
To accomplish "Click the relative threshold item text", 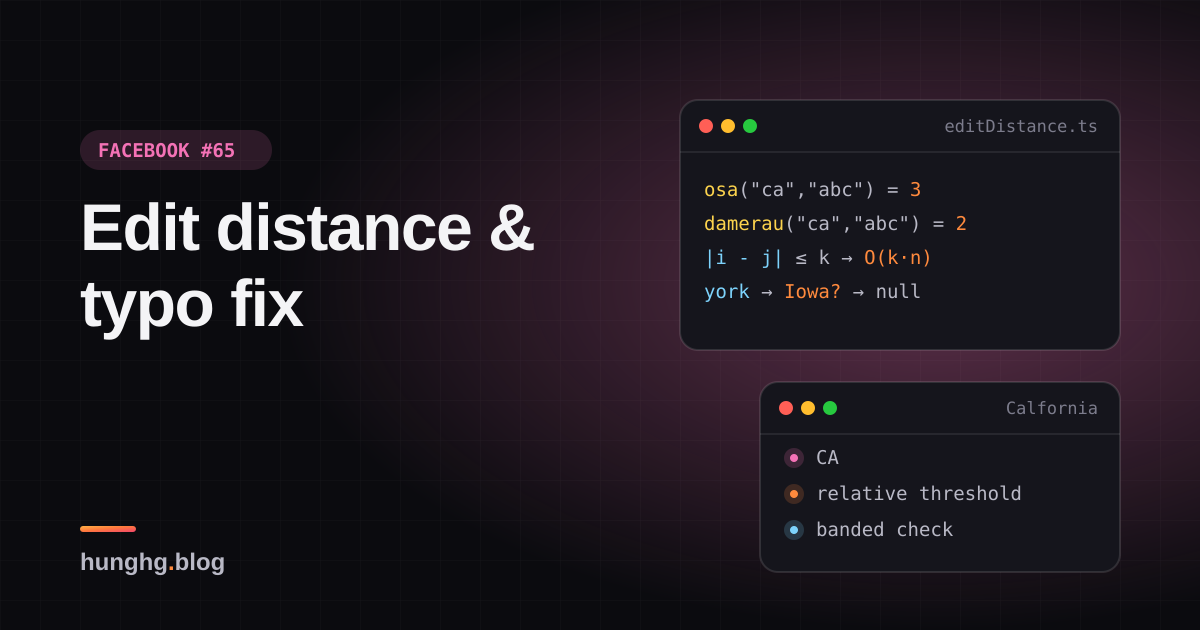I will click(x=919, y=494).
